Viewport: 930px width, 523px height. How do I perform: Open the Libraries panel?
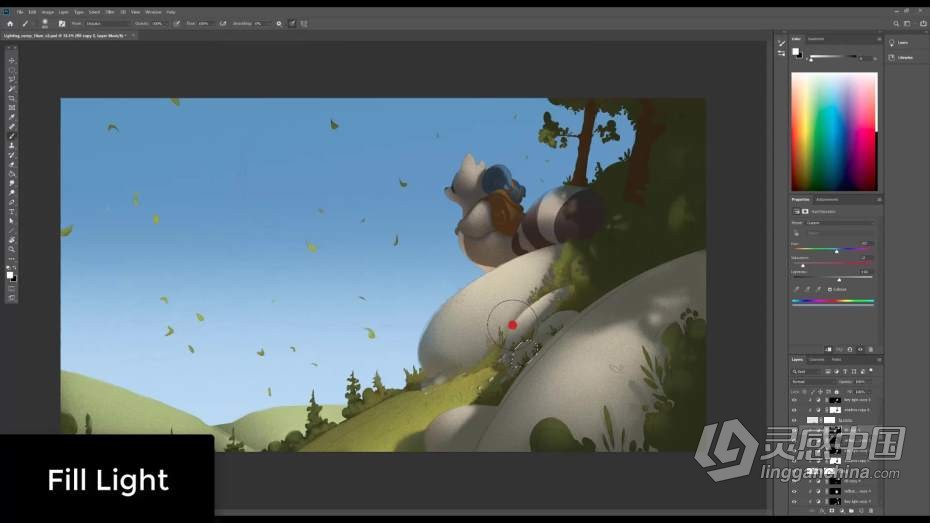click(901, 58)
